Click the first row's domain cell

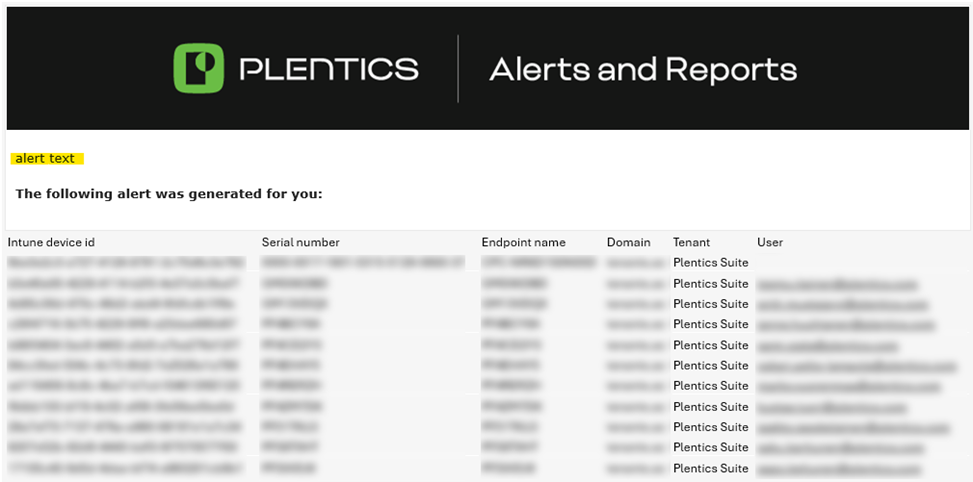point(635,262)
